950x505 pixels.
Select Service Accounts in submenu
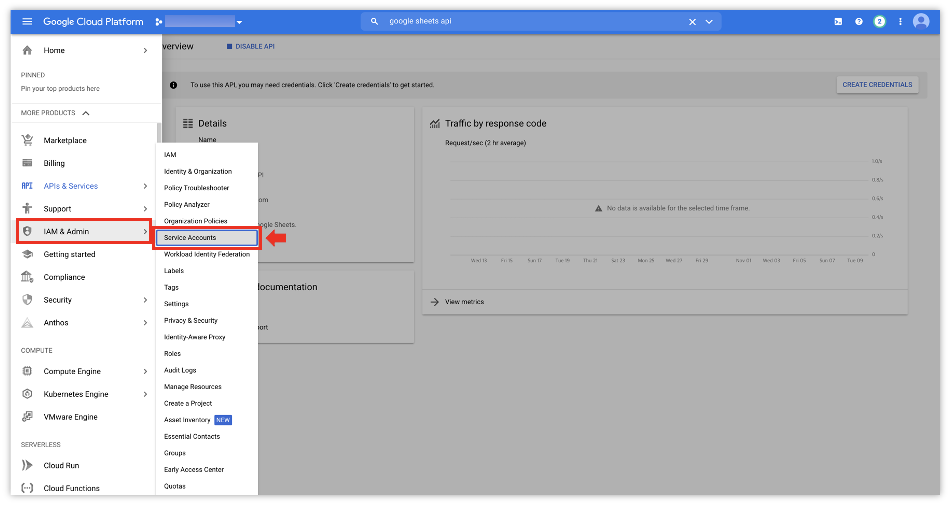point(207,237)
